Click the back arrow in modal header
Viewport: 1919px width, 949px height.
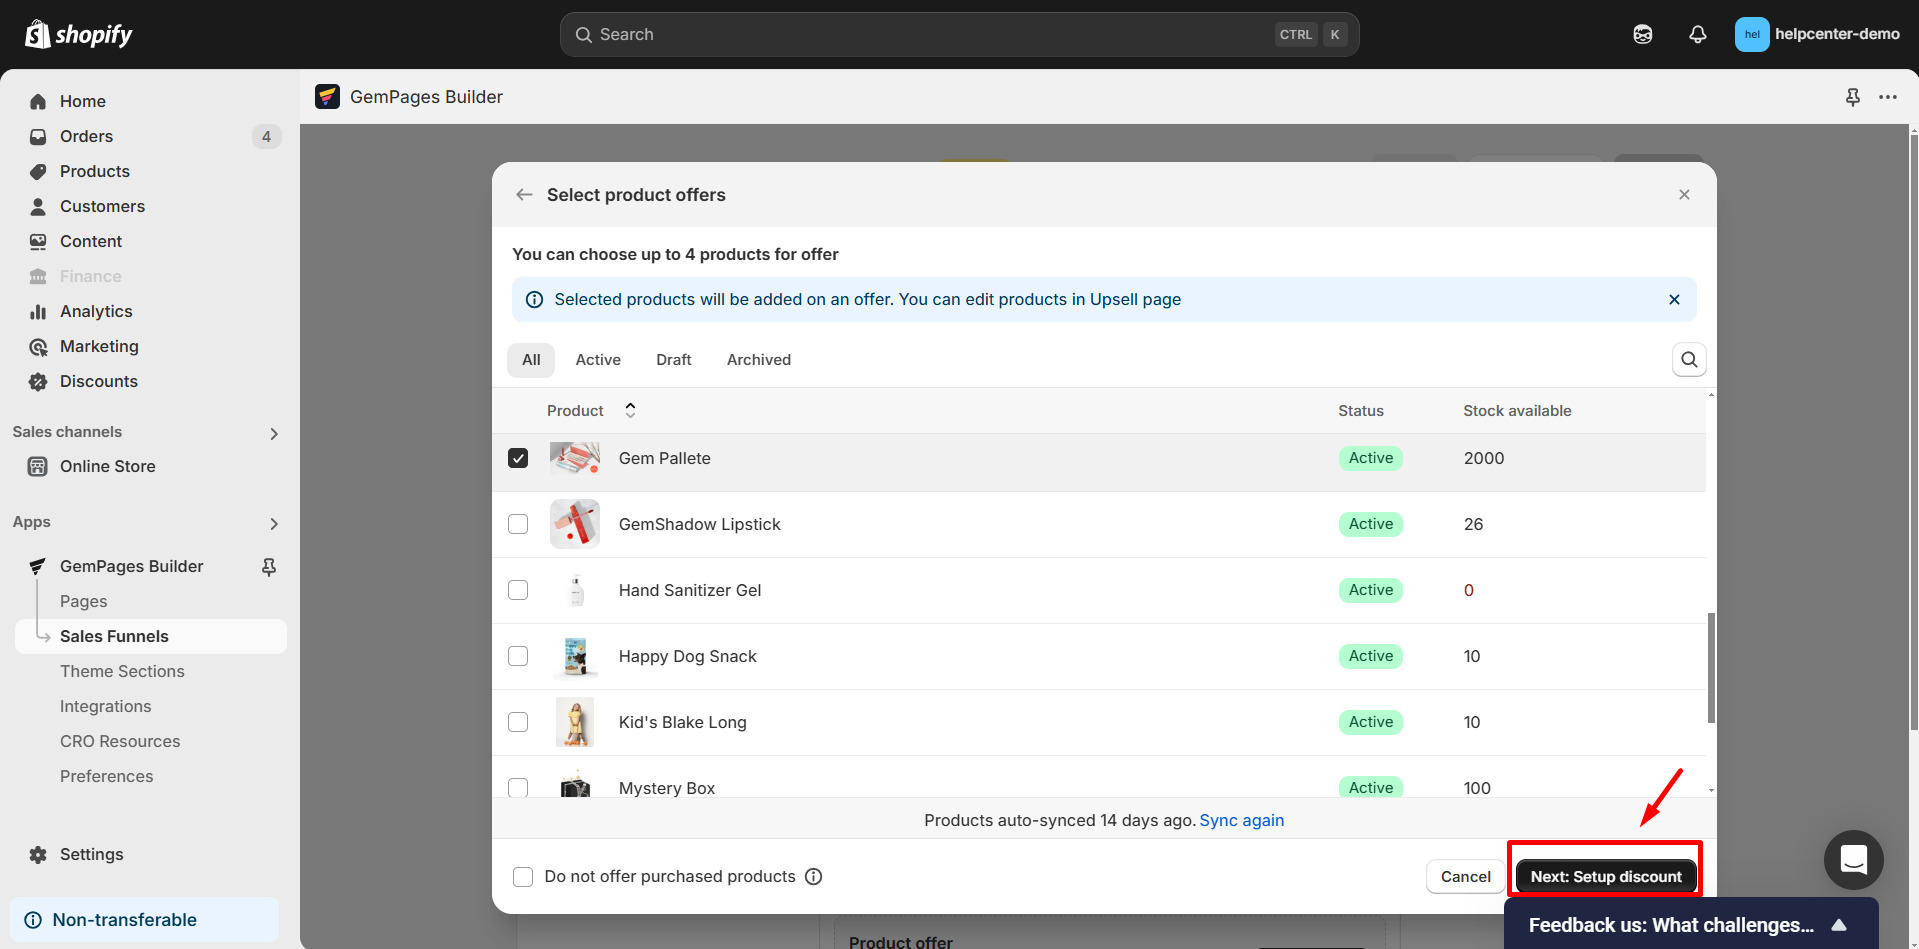[x=524, y=195]
